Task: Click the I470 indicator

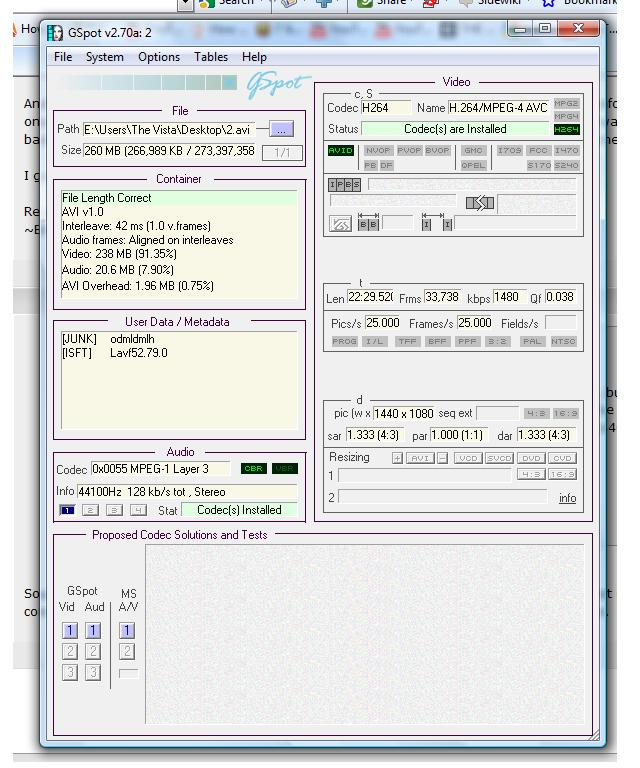Action: [566, 150]
